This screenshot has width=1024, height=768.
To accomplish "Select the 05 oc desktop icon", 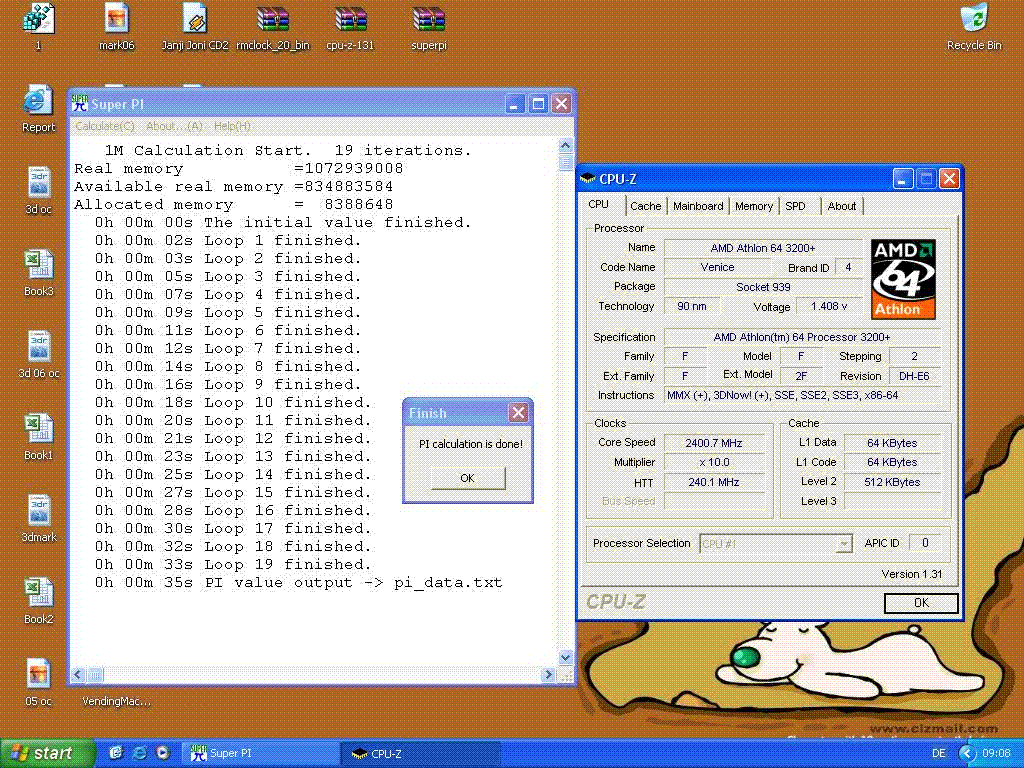I will (x=39, y=682).
